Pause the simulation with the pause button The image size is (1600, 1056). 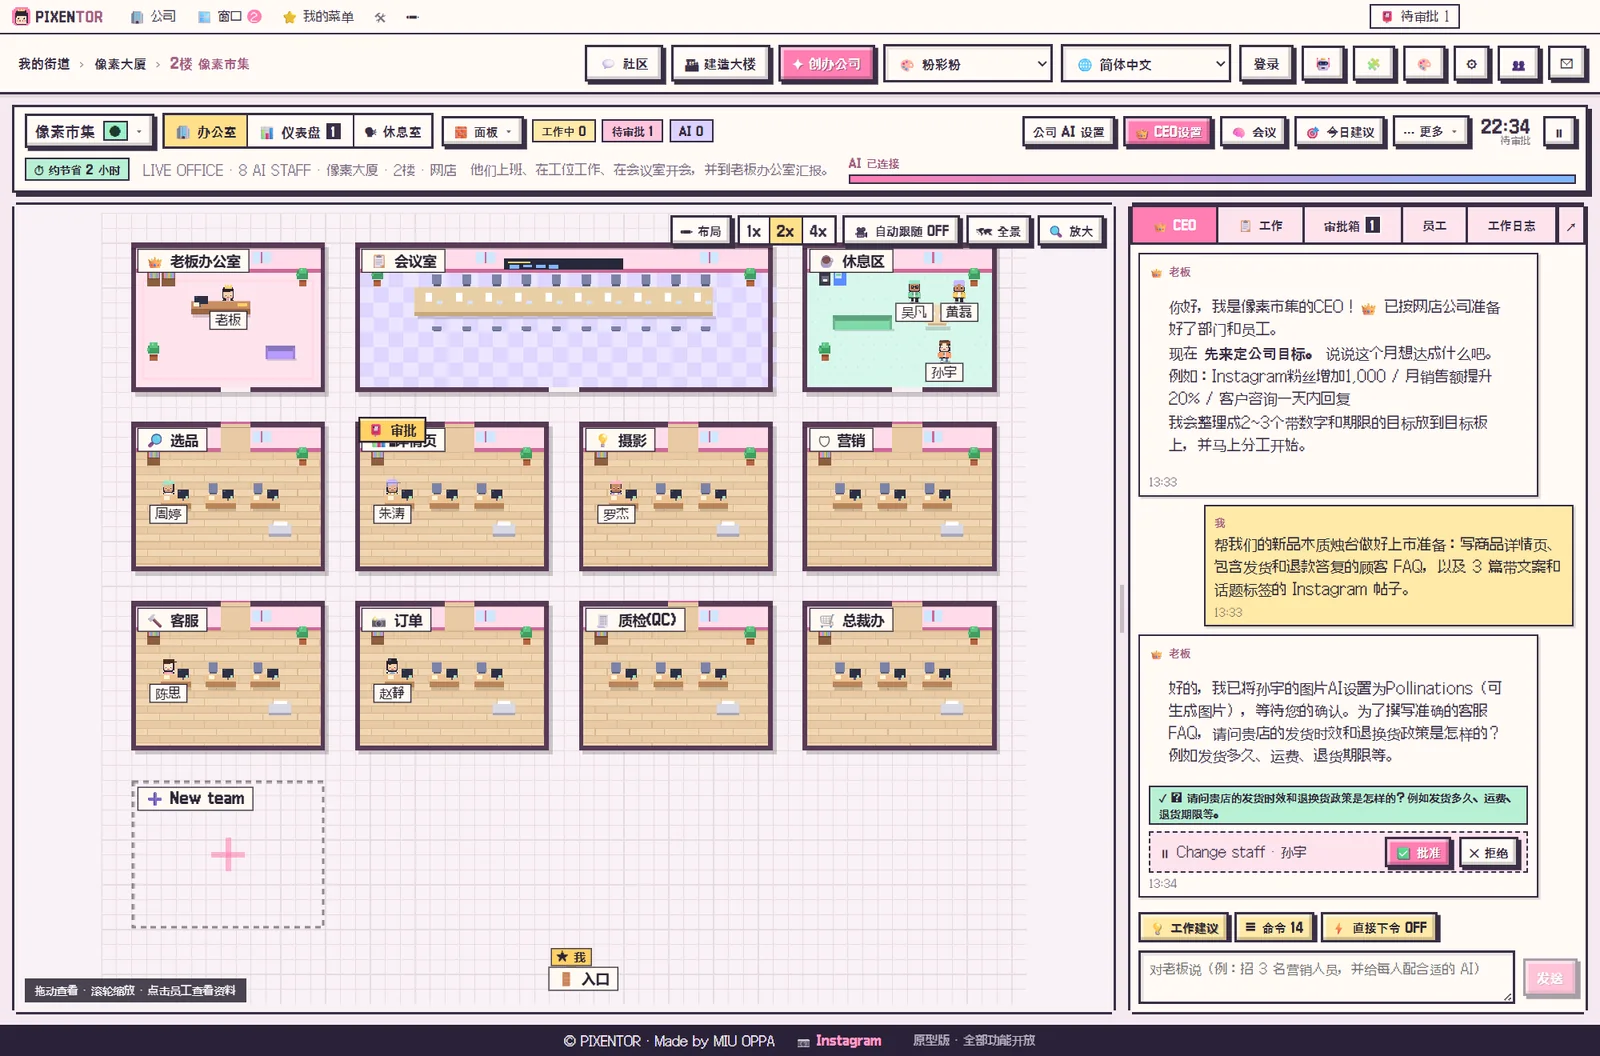(1558, 132)
